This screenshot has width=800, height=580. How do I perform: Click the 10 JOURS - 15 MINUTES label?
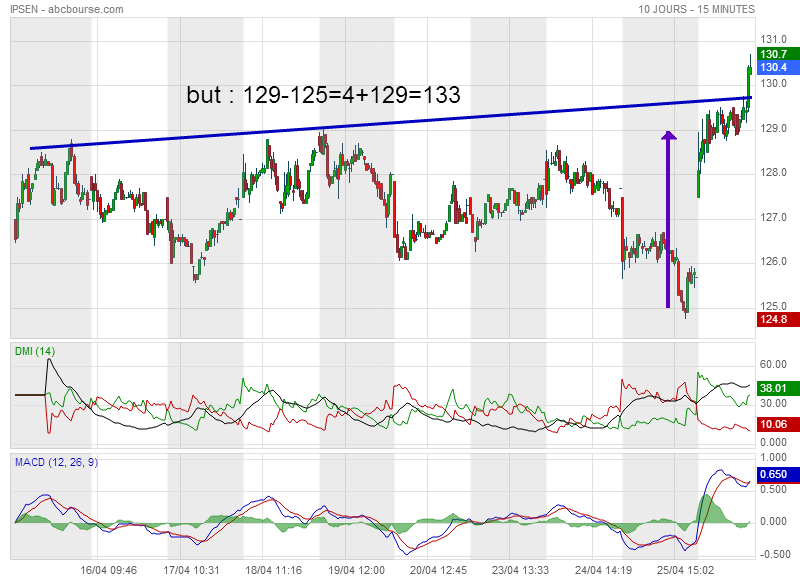click(x=696, y=9)
